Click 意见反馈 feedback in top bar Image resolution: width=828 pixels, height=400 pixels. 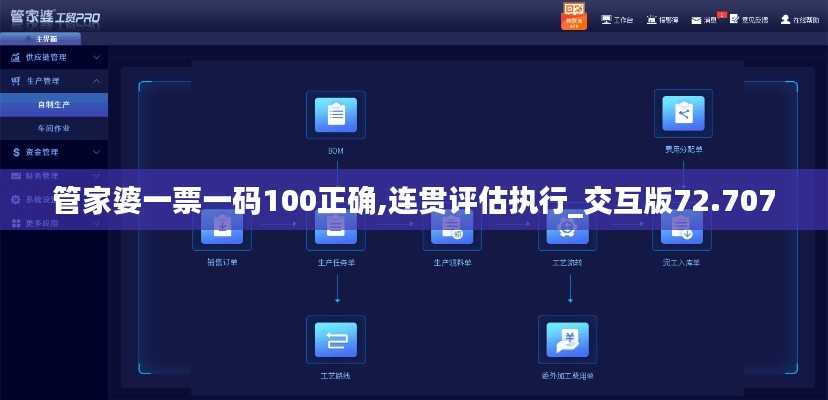click(749, 19)
